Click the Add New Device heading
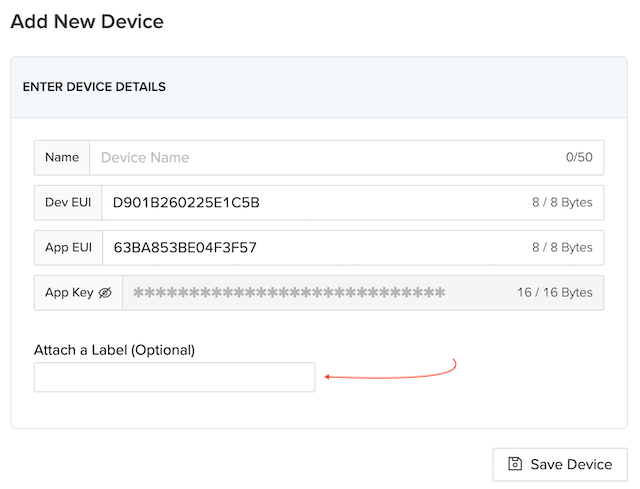 pyautogui.click(x=87, y=21)
